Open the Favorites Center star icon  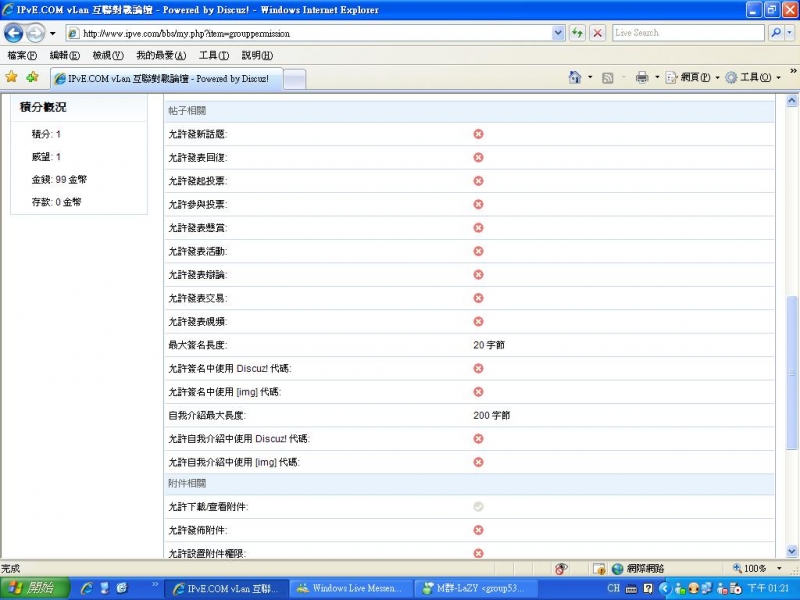click(x=12, y=77)
